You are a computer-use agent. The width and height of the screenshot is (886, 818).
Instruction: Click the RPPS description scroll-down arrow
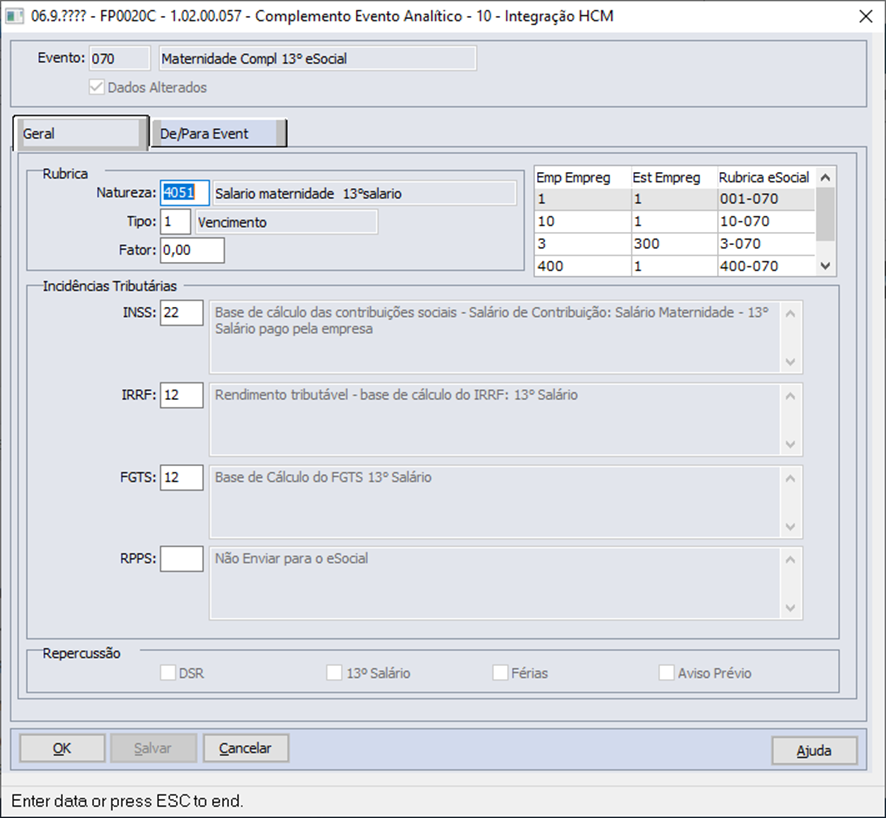[x=791, y=608]
